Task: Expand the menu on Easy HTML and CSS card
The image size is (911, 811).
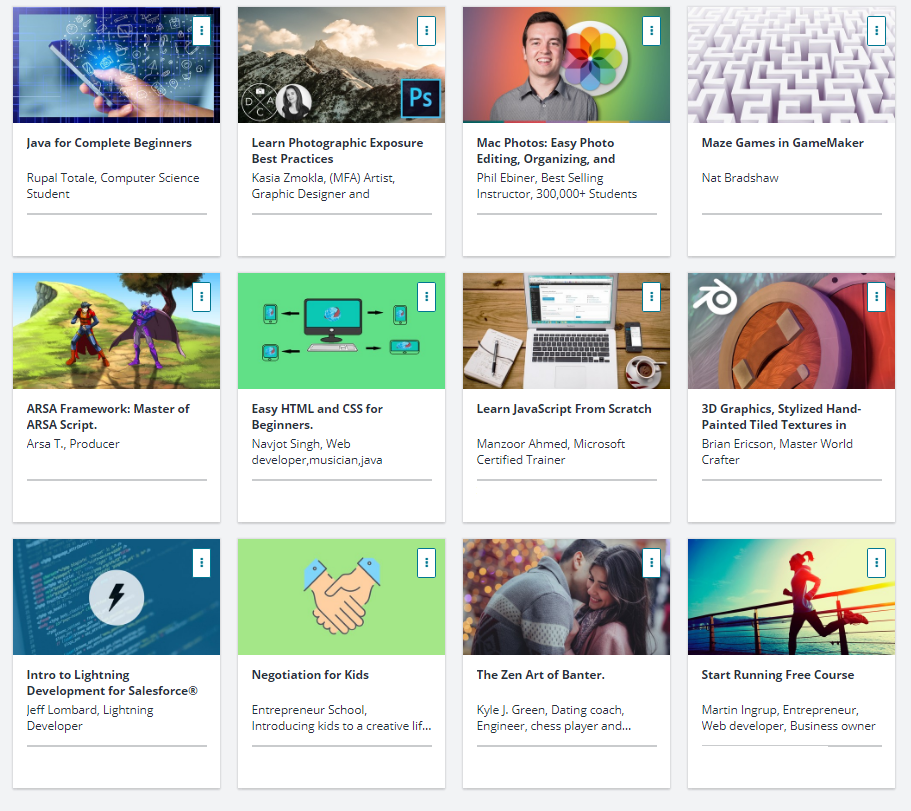Action: pos(426,296)
